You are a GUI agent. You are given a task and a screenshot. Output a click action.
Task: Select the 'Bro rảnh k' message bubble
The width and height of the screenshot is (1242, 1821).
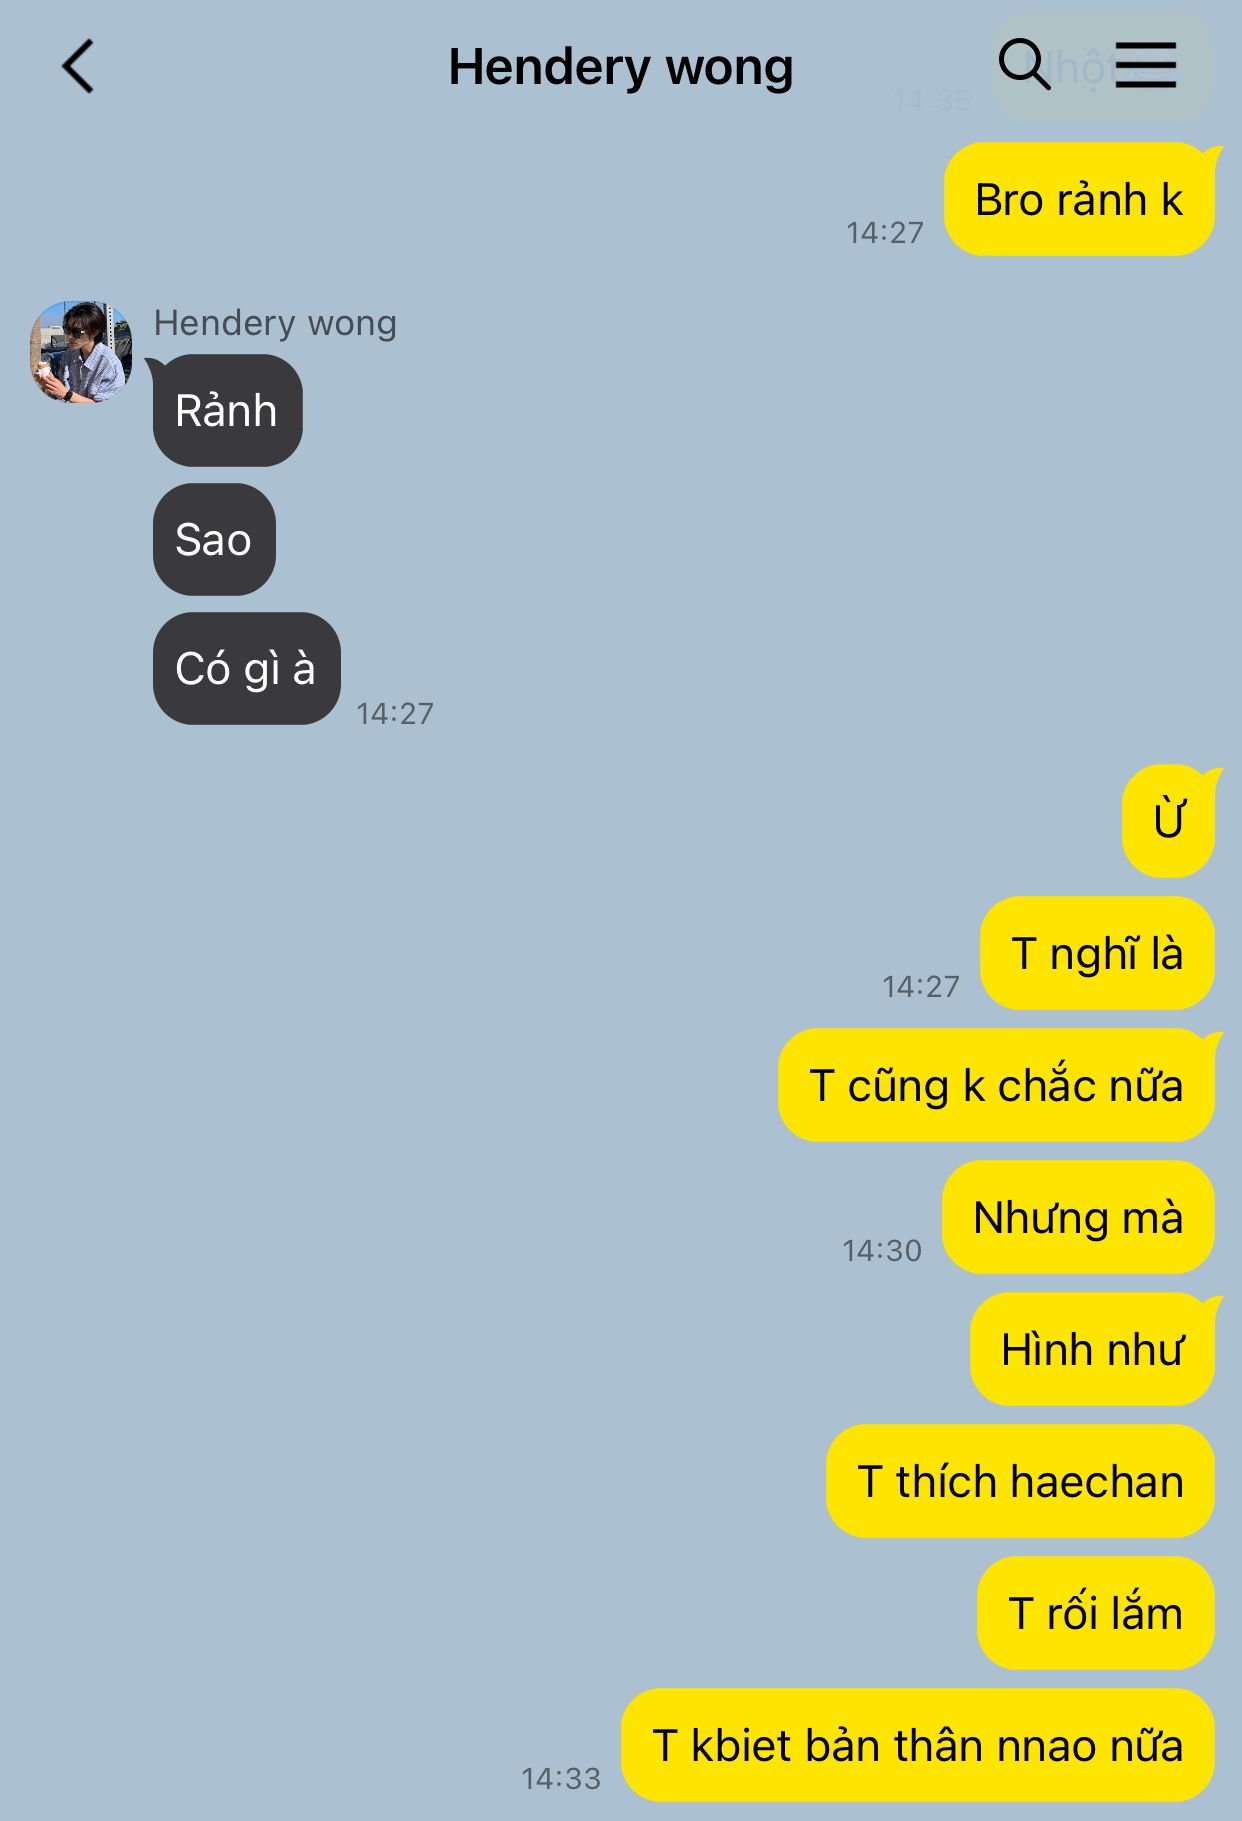1079,199
